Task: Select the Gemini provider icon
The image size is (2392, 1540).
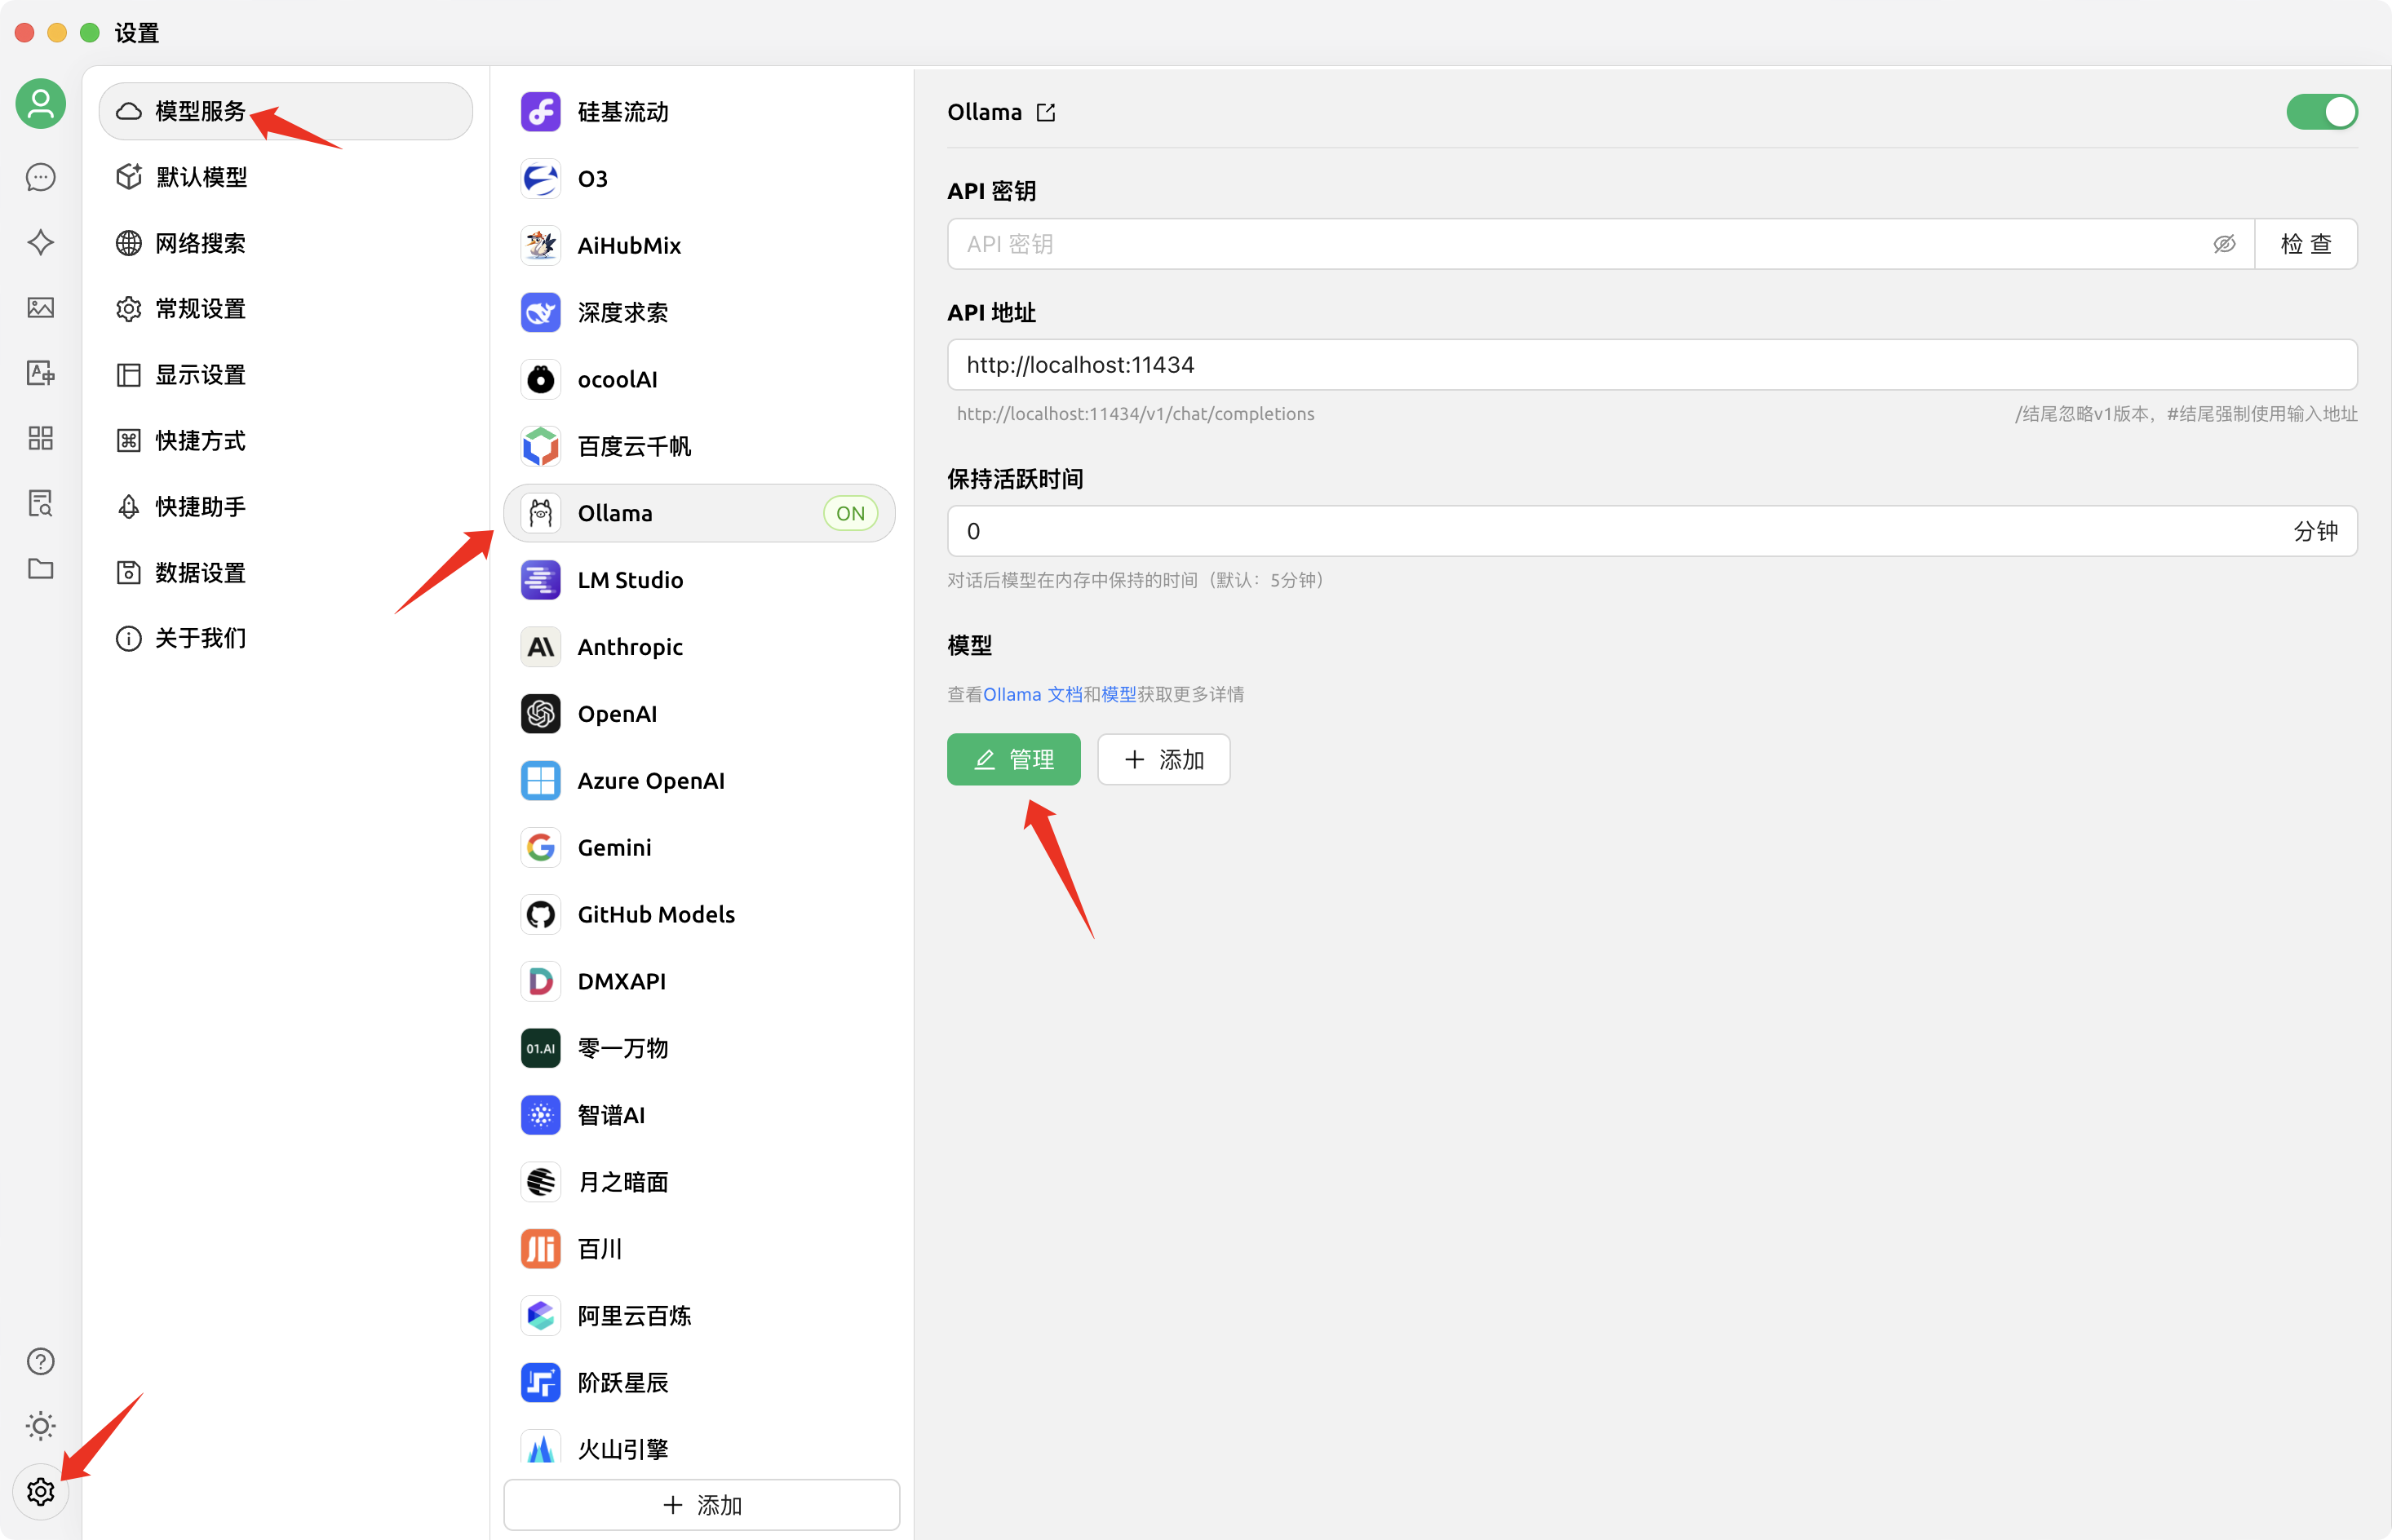Action: tap(541, 848)
